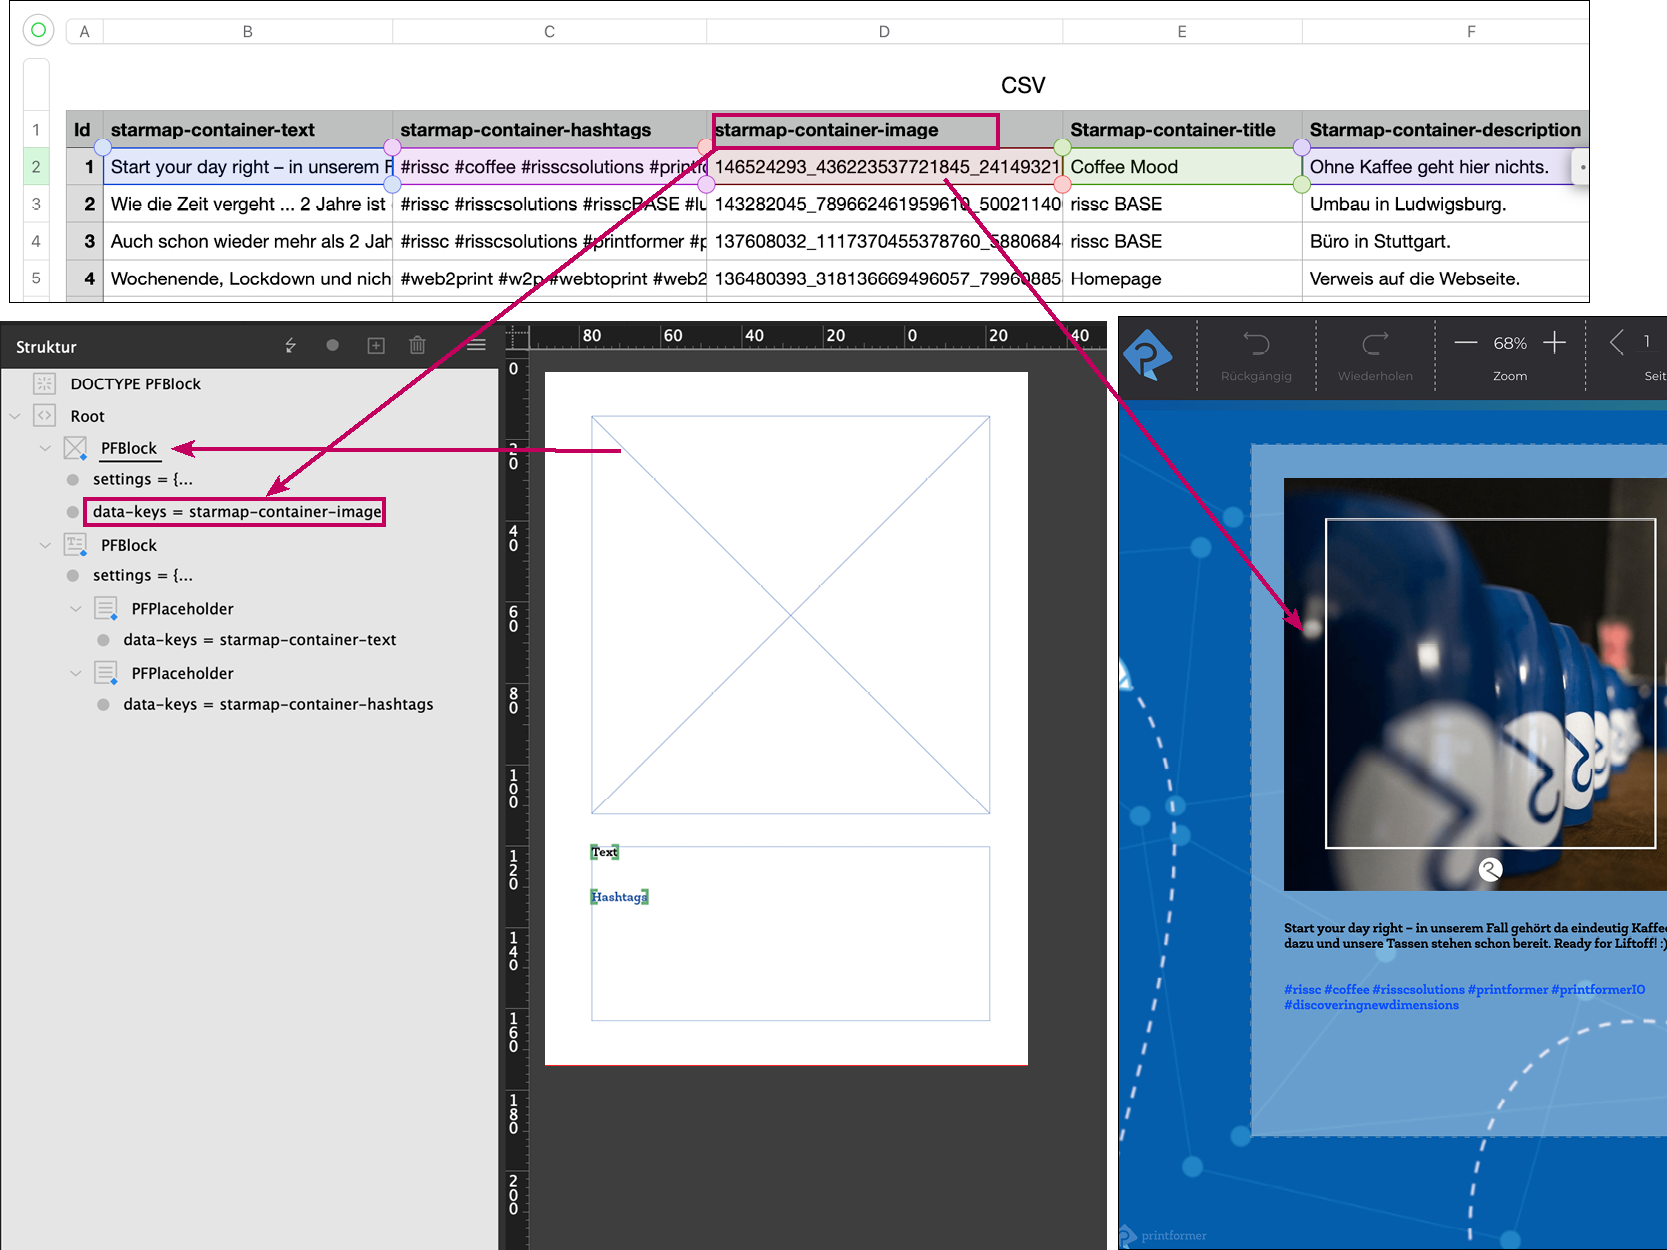Delete element with the trash icon
This screenshot has height=1250, width=1667.
click(417, 345)
